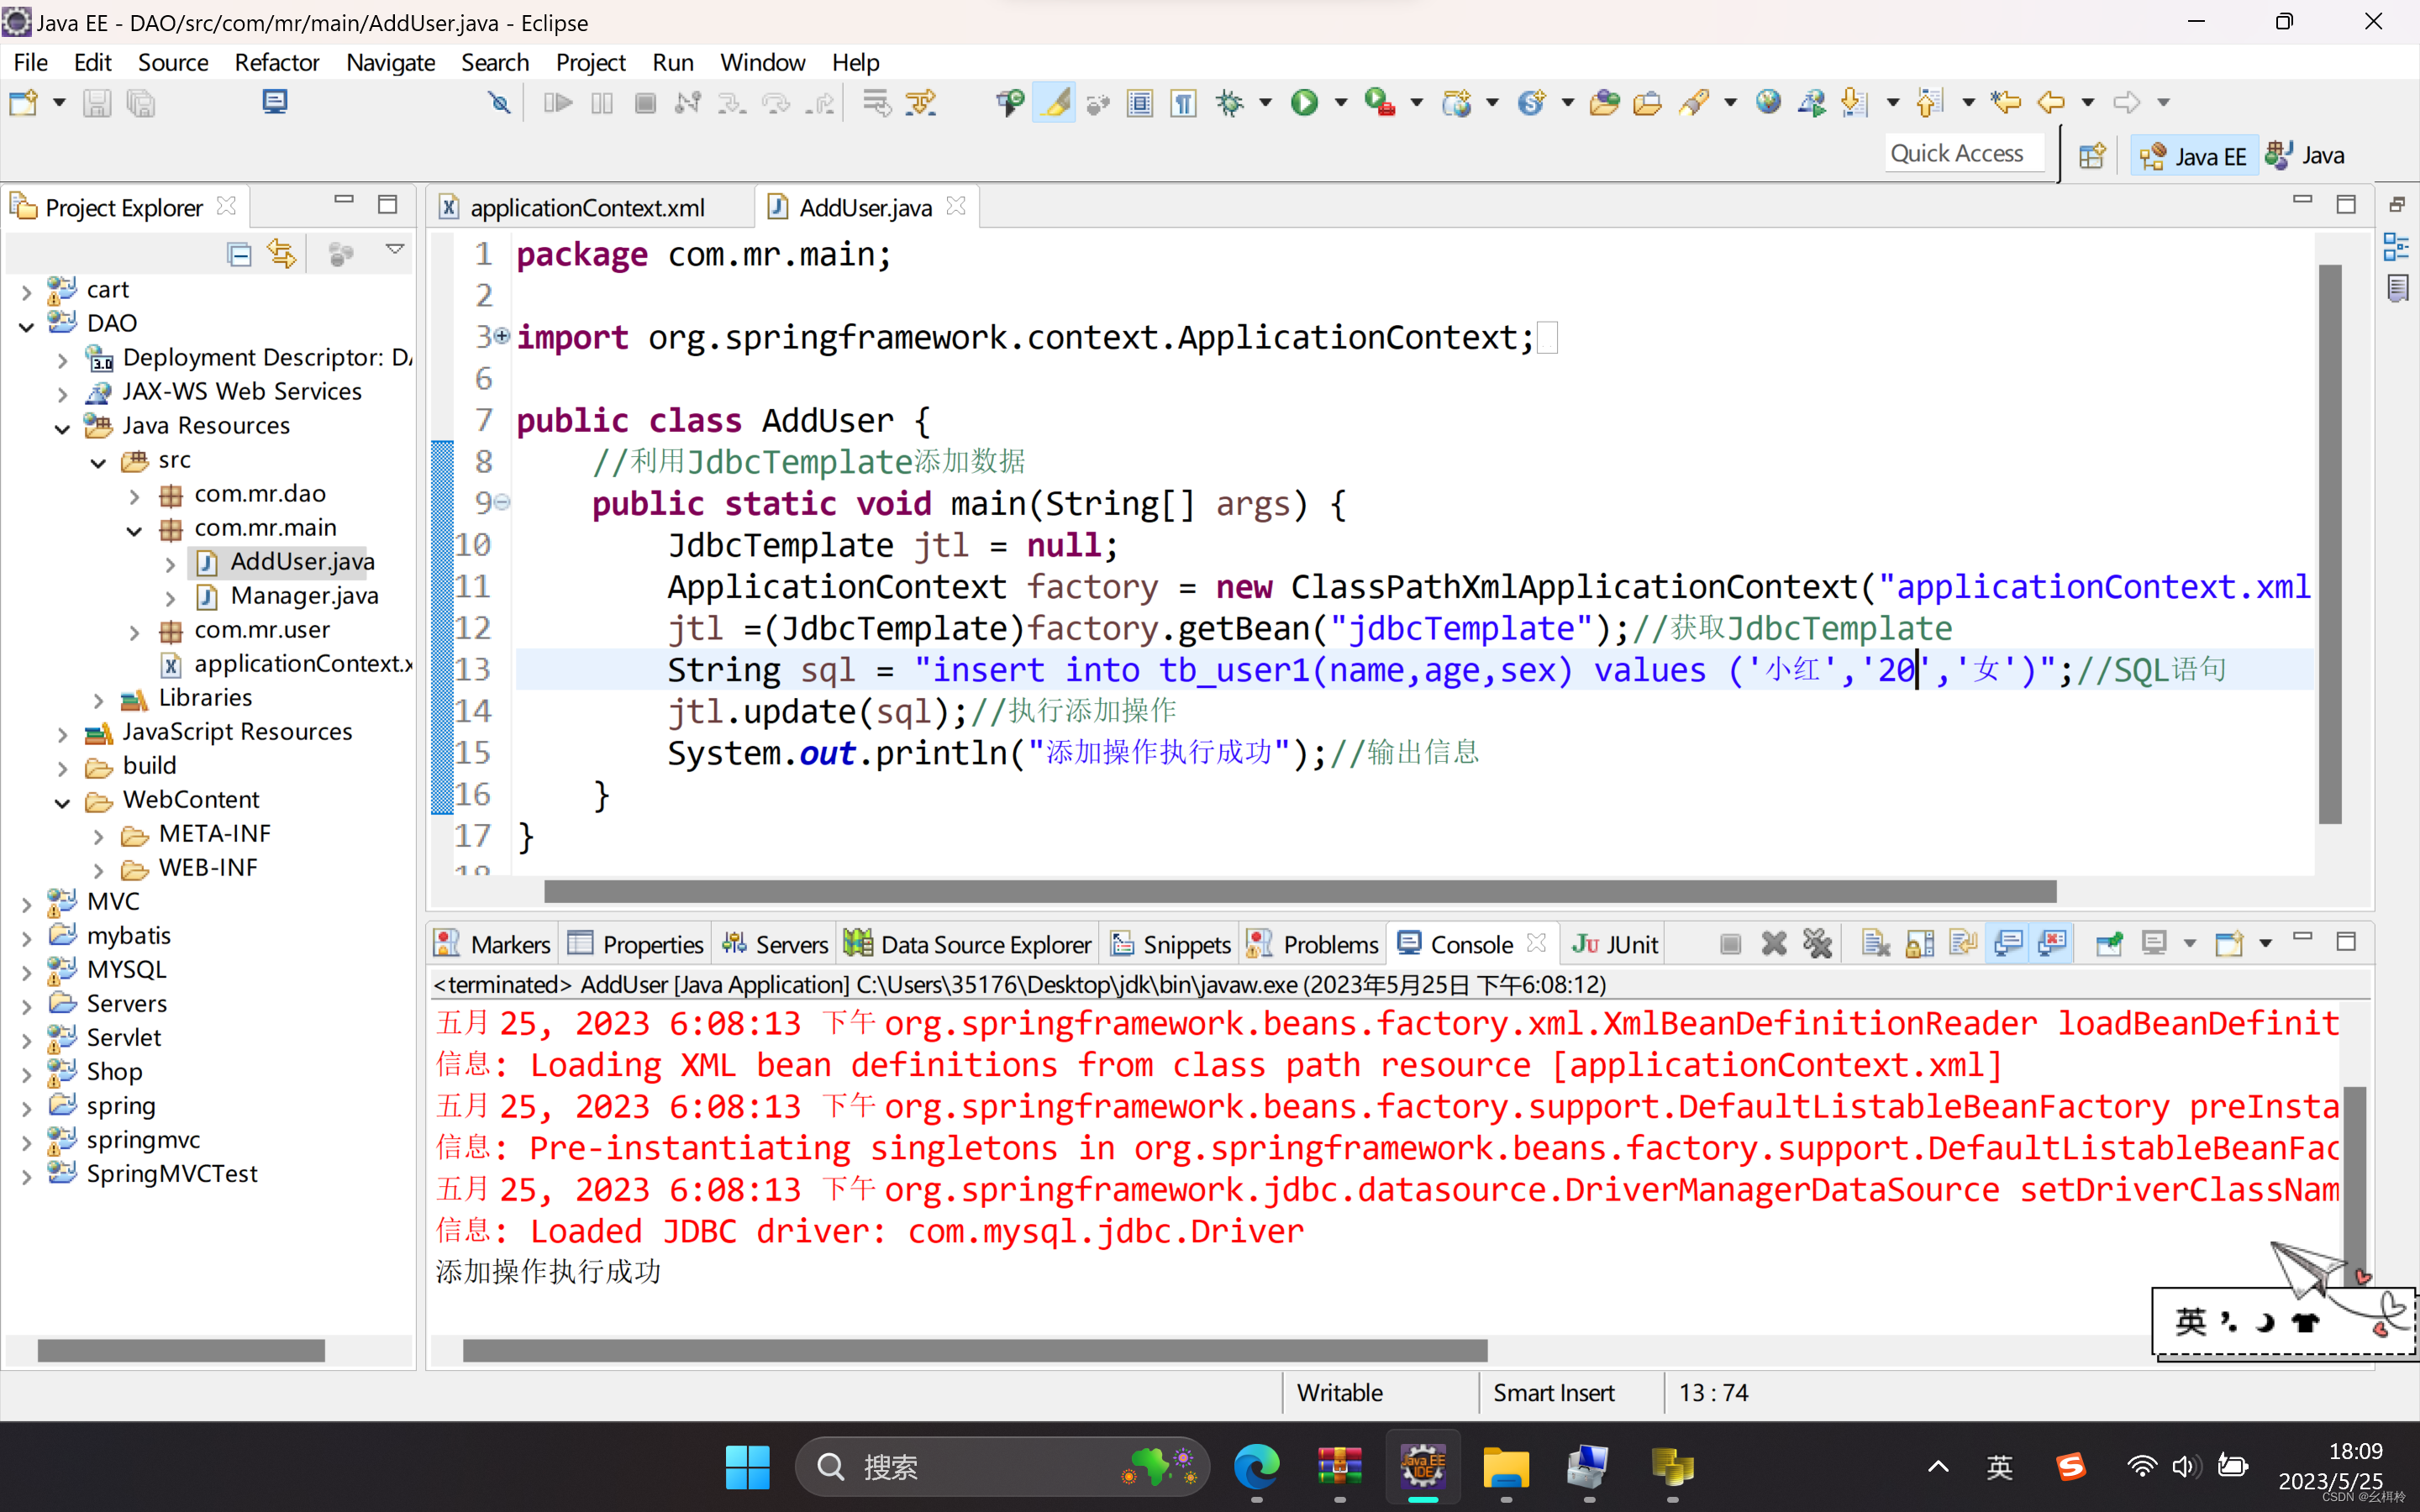
Task: Collapse the WebContent folder
Action: [62, 801]
